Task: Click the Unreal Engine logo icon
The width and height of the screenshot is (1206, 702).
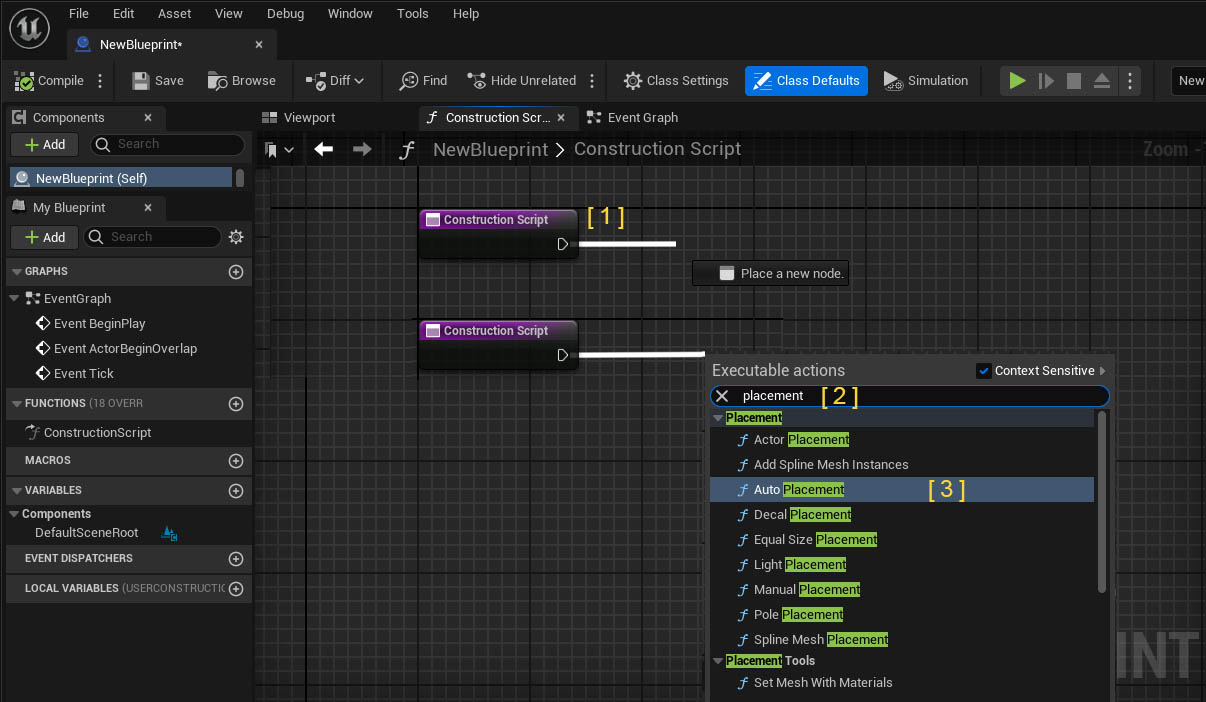Action: click(28, 29)
